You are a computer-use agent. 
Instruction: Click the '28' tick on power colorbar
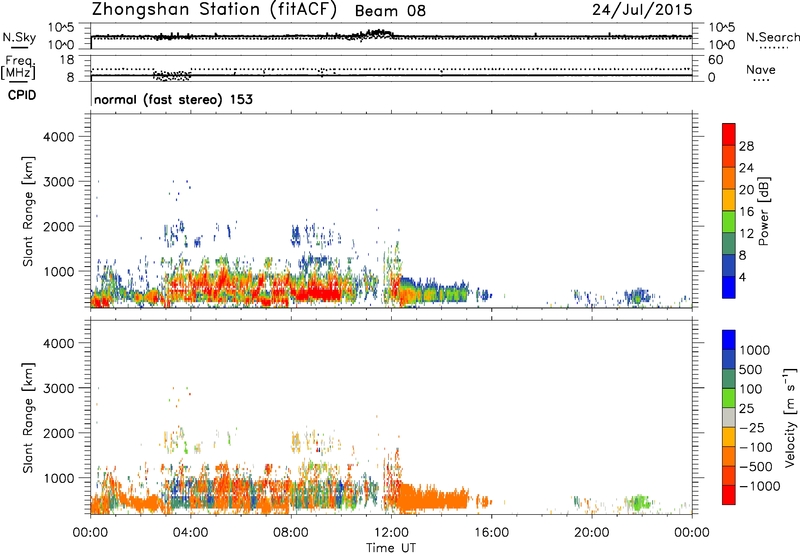pyautogui.click(x=746, y=146)
